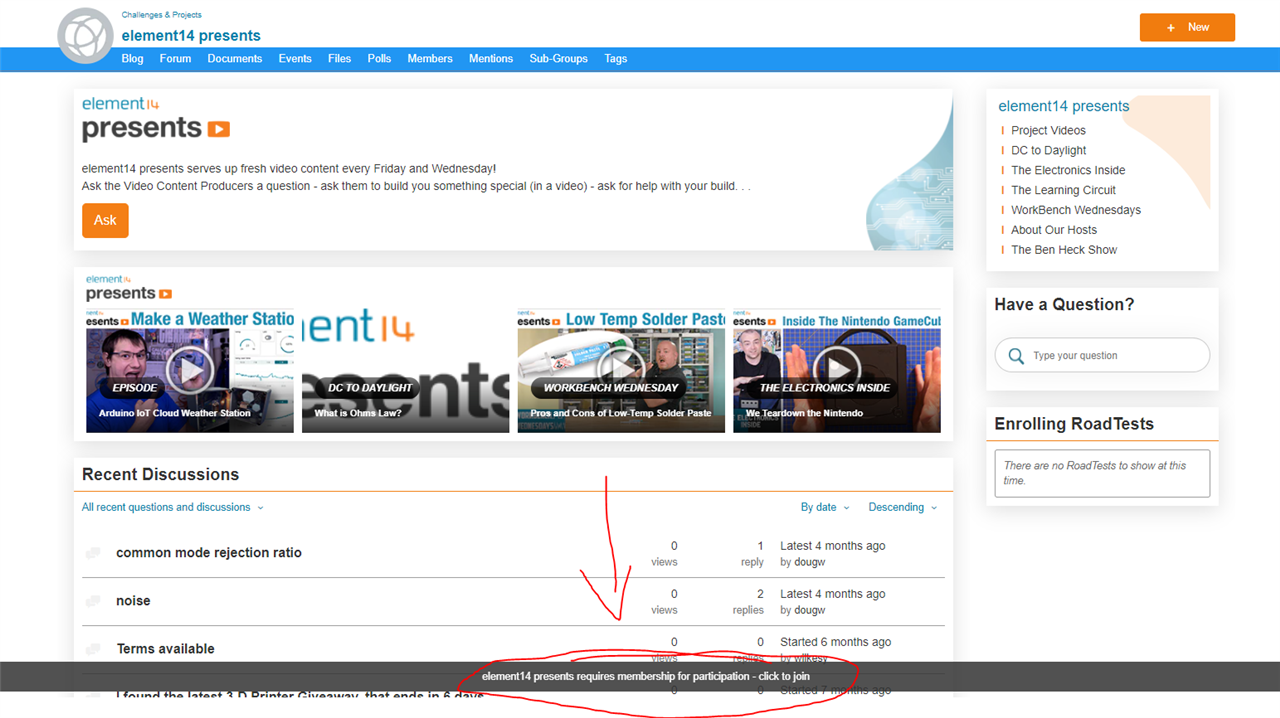This screenshot has height=718, width=1280.
Task: Click the element14 presents sidebar heading
Action: click(1064, 106)
